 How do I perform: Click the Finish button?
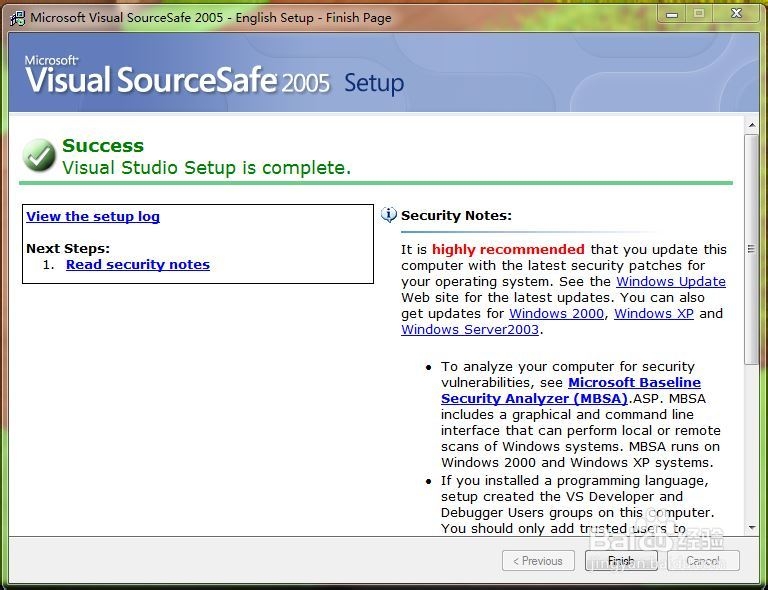click(x=621, y=561)
